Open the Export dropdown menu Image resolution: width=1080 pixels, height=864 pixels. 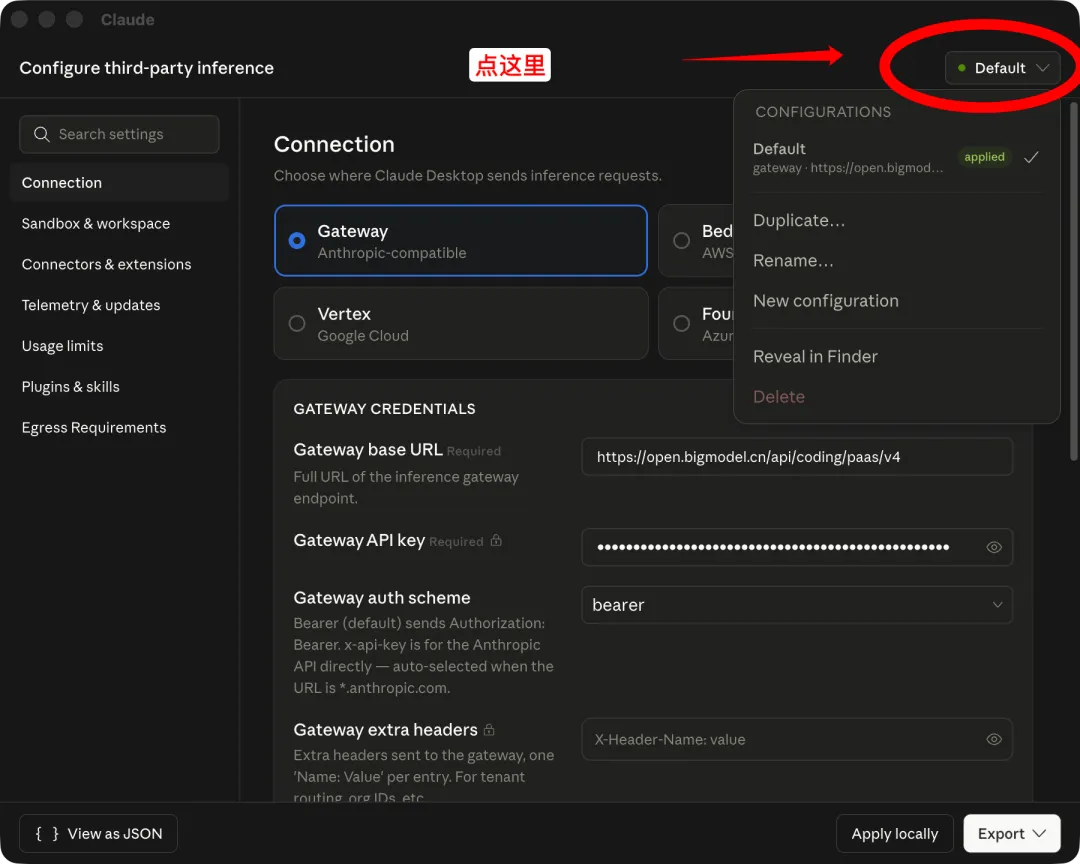[1011, 834]
